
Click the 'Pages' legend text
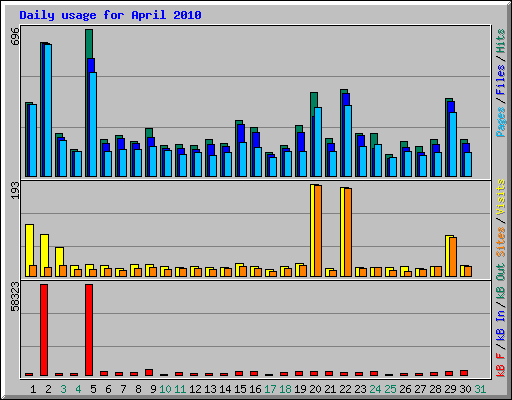pos(501,121)
